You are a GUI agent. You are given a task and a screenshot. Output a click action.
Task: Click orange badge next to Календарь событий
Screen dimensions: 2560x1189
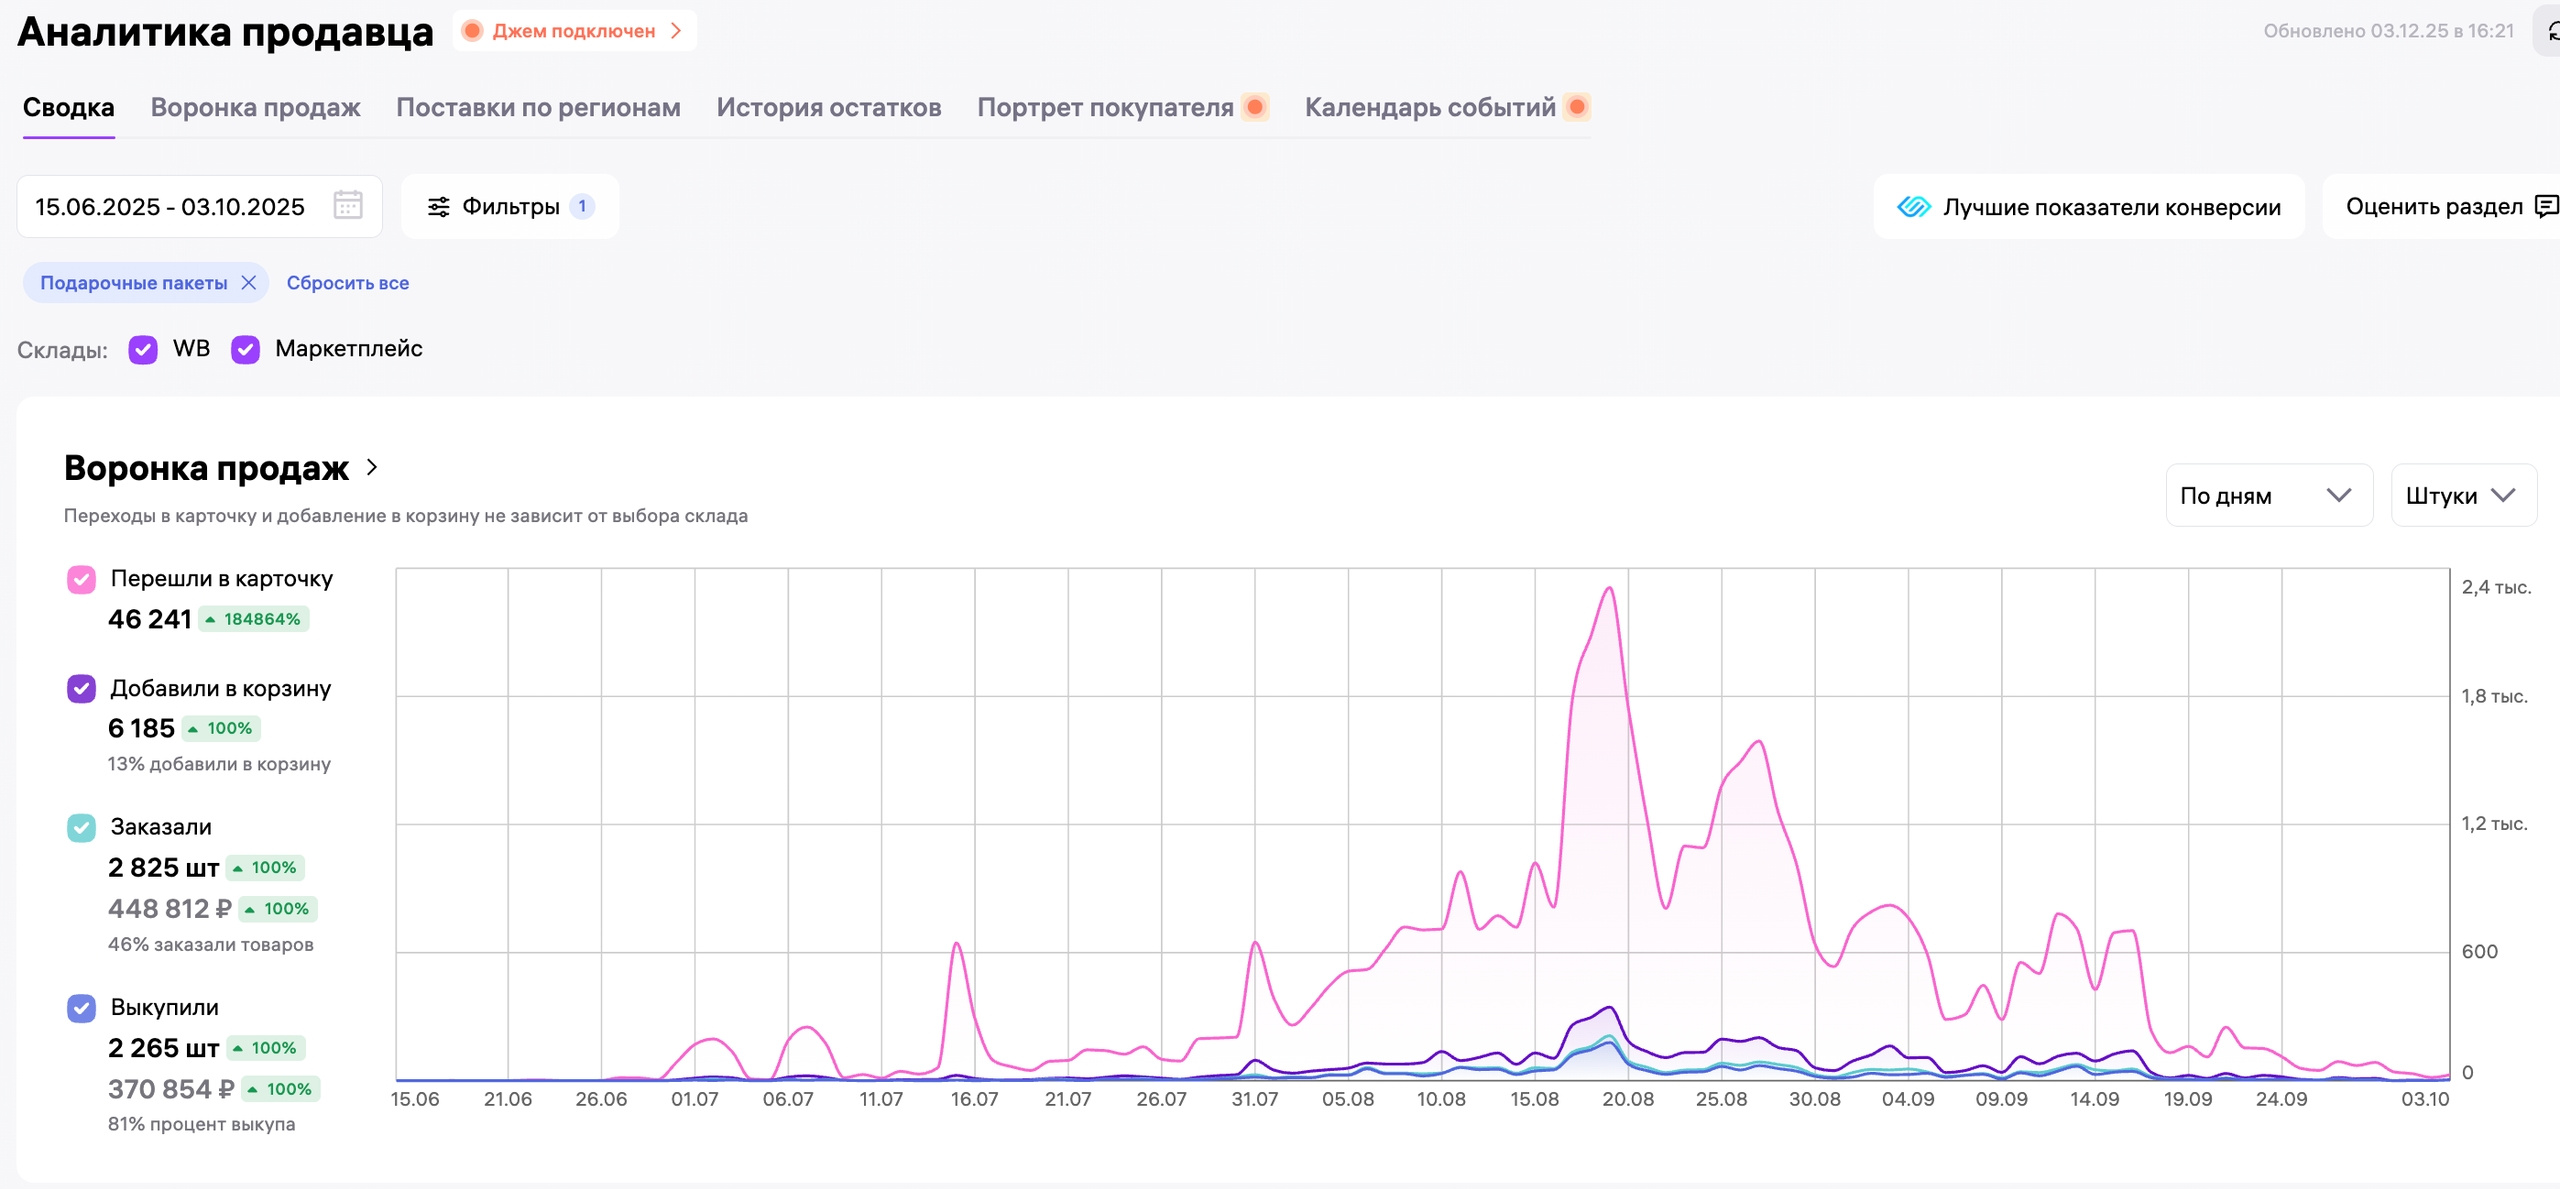click(x=1577, y=107)
